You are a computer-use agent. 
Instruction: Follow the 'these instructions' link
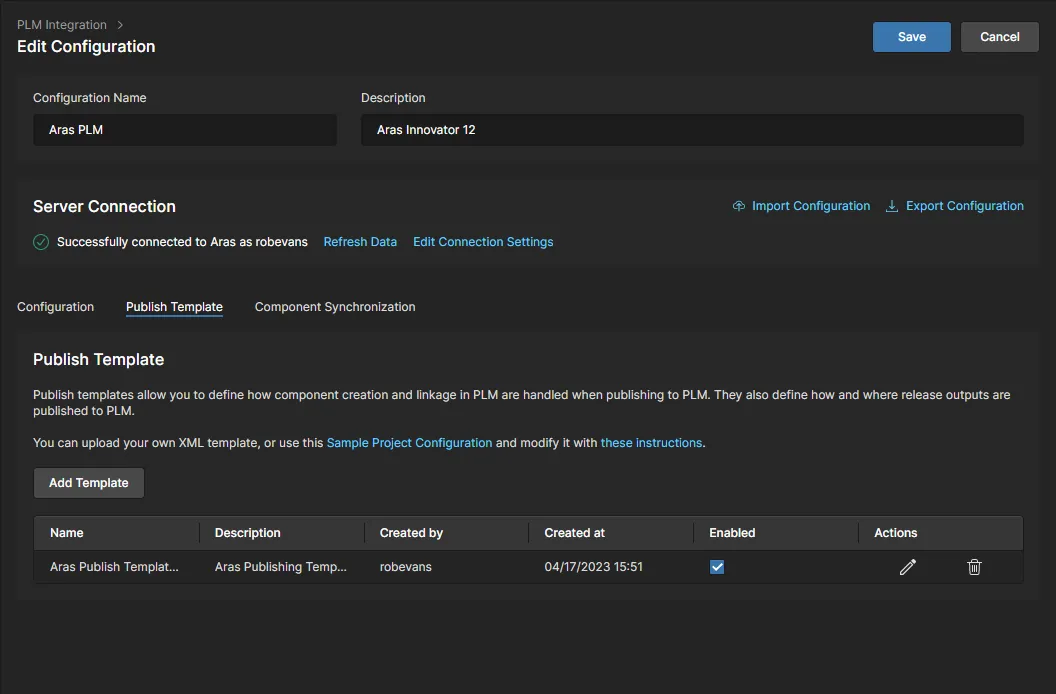tap(651, 443)
